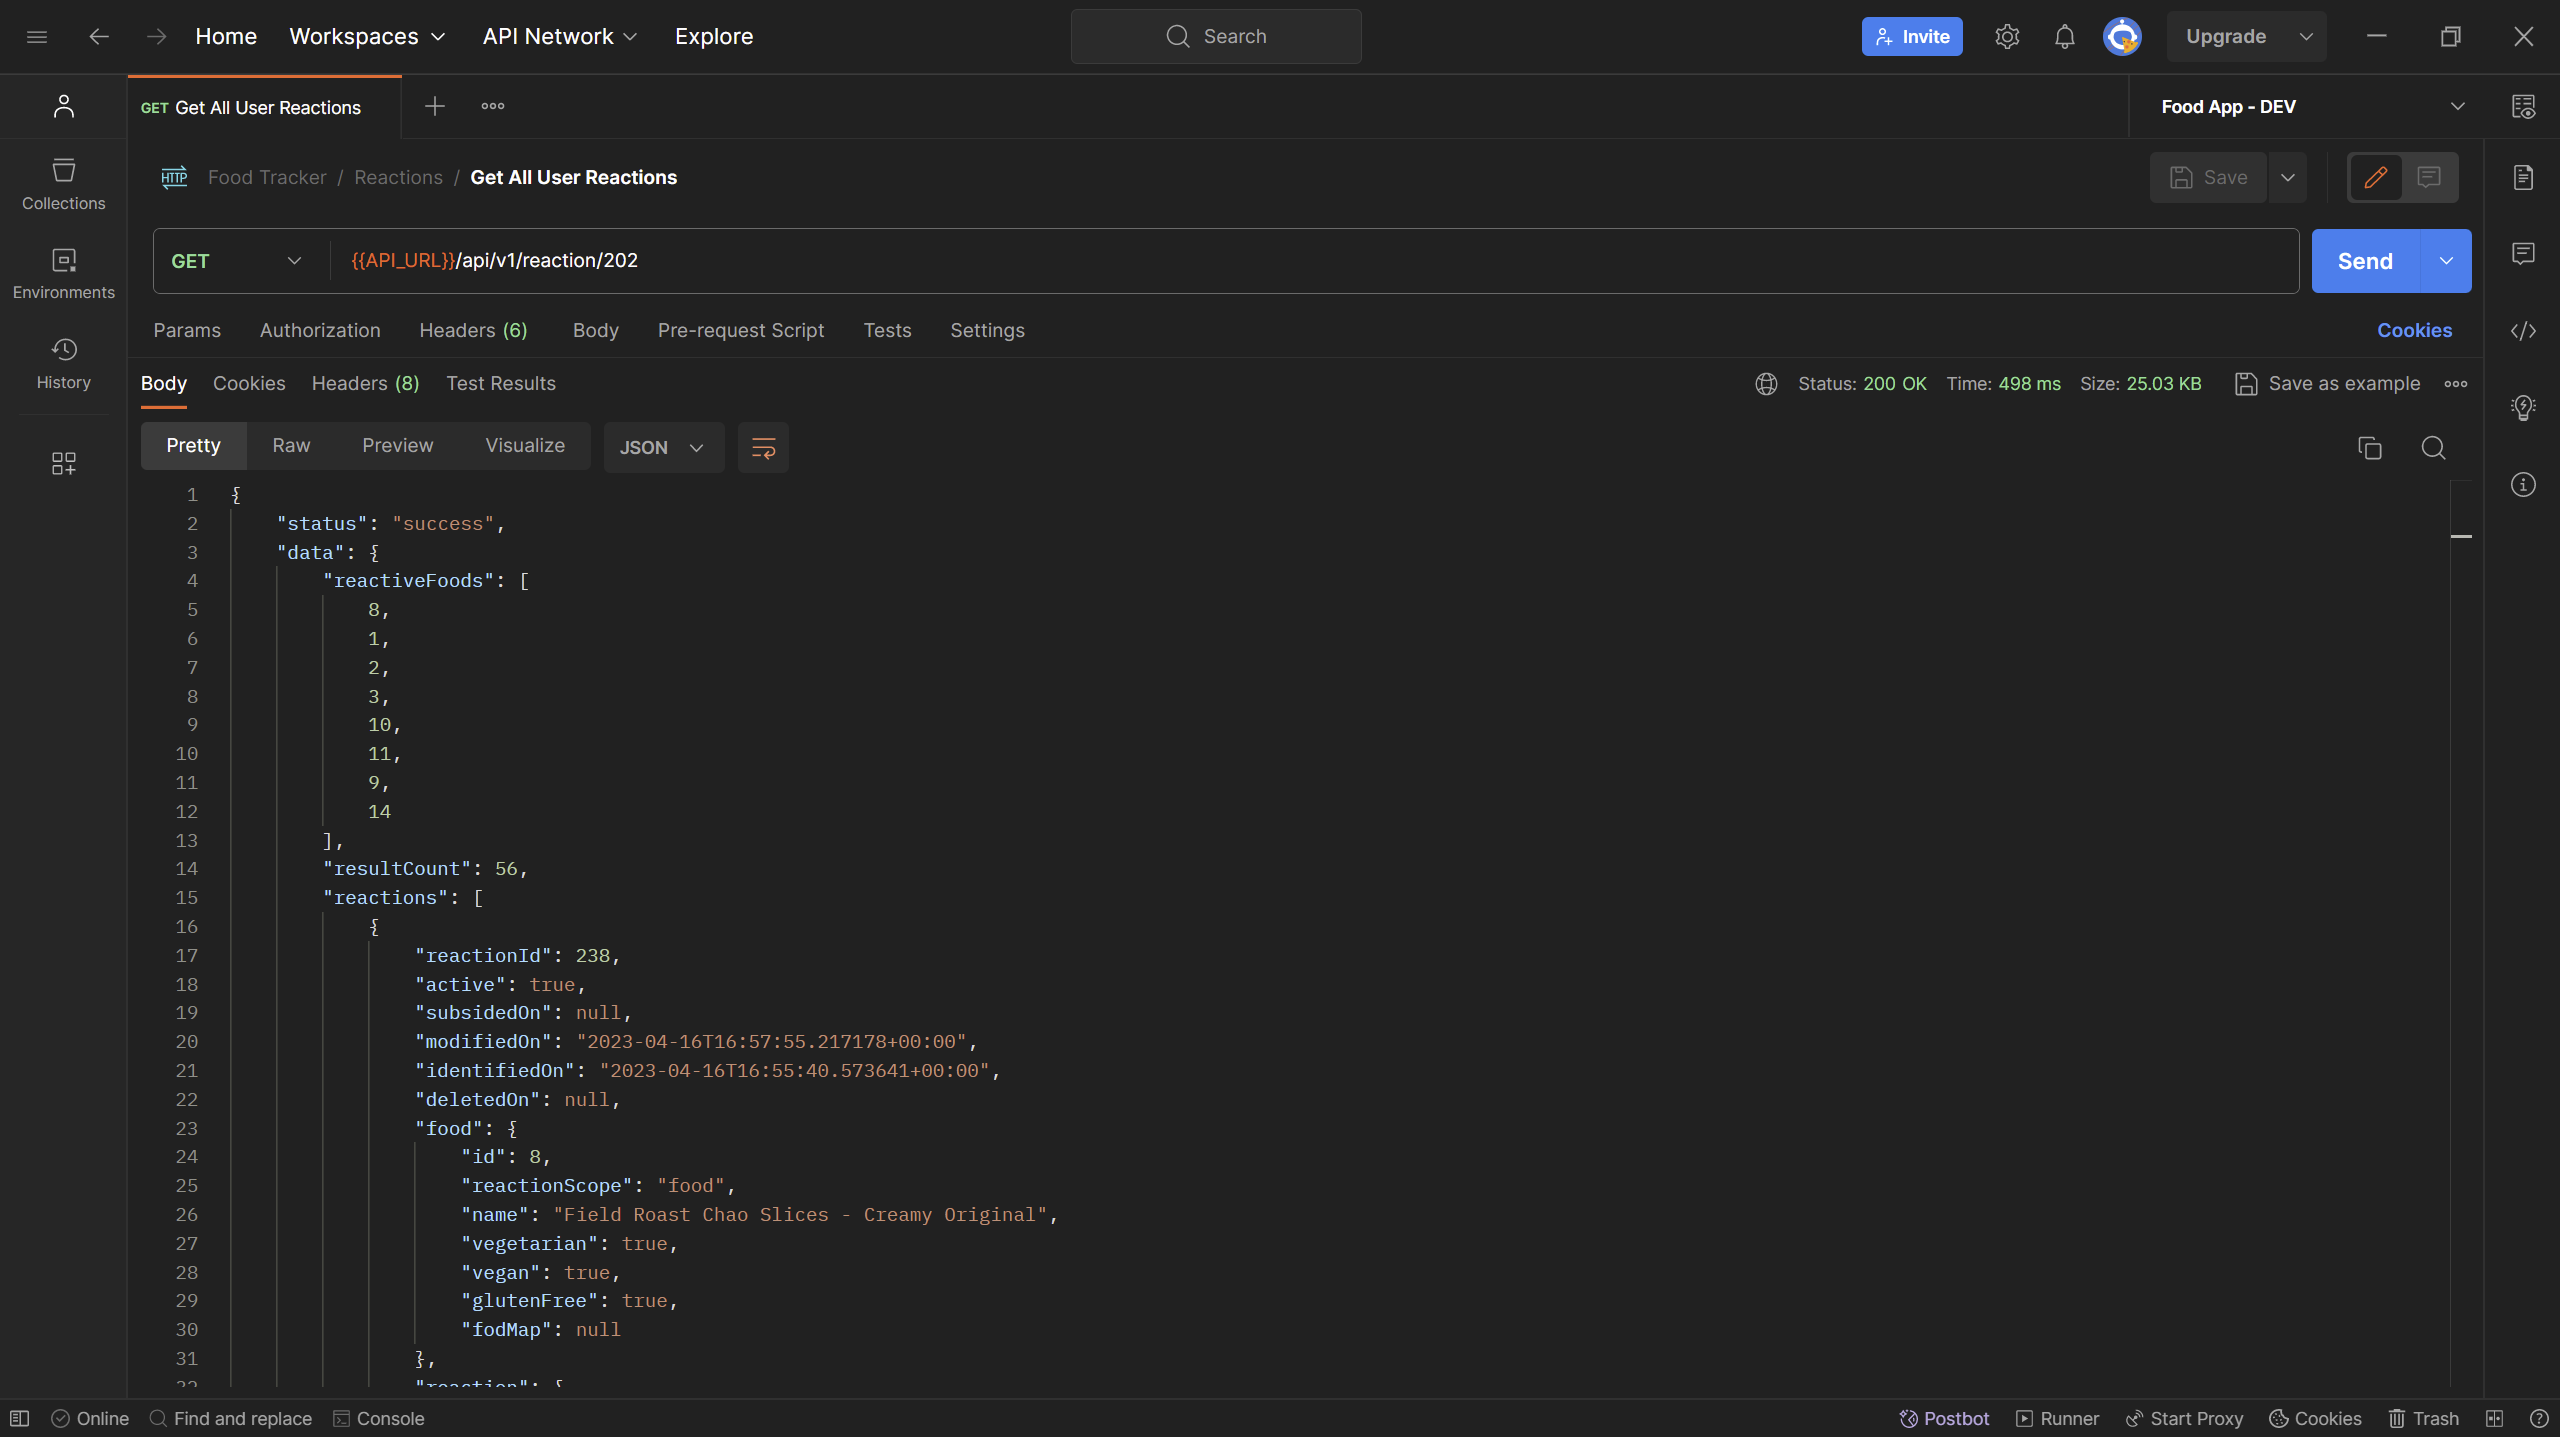Viewport: 2560px width, 1440px height.
Task: Select the Visualize view
Action: point(525,446)
